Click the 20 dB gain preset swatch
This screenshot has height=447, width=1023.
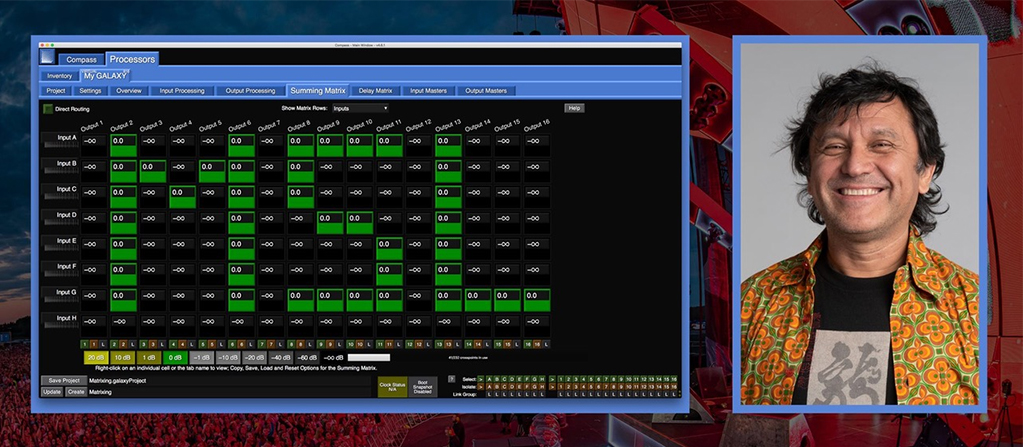(96, 357)
